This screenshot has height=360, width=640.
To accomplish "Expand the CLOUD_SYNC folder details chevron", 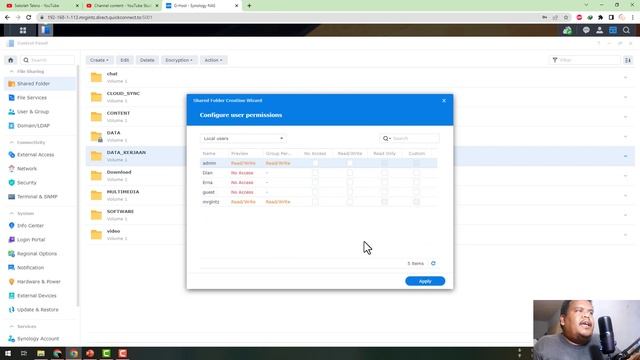I will (x=625, y=97).
